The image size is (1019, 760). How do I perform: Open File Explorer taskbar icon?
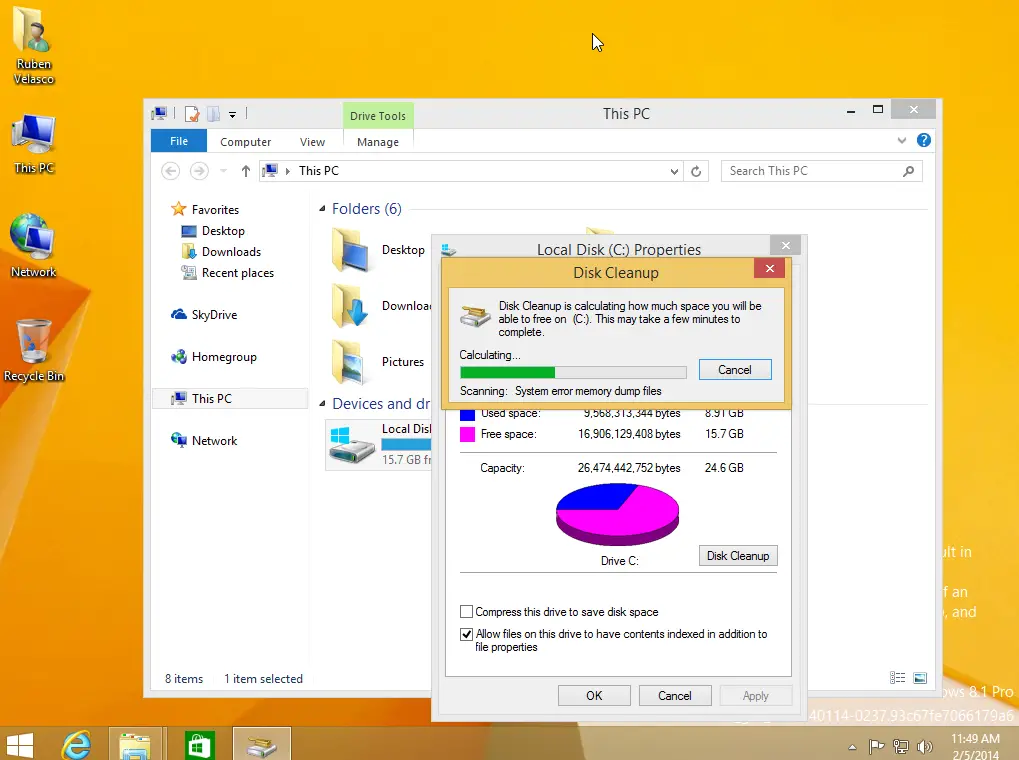(x=135, y=745)
